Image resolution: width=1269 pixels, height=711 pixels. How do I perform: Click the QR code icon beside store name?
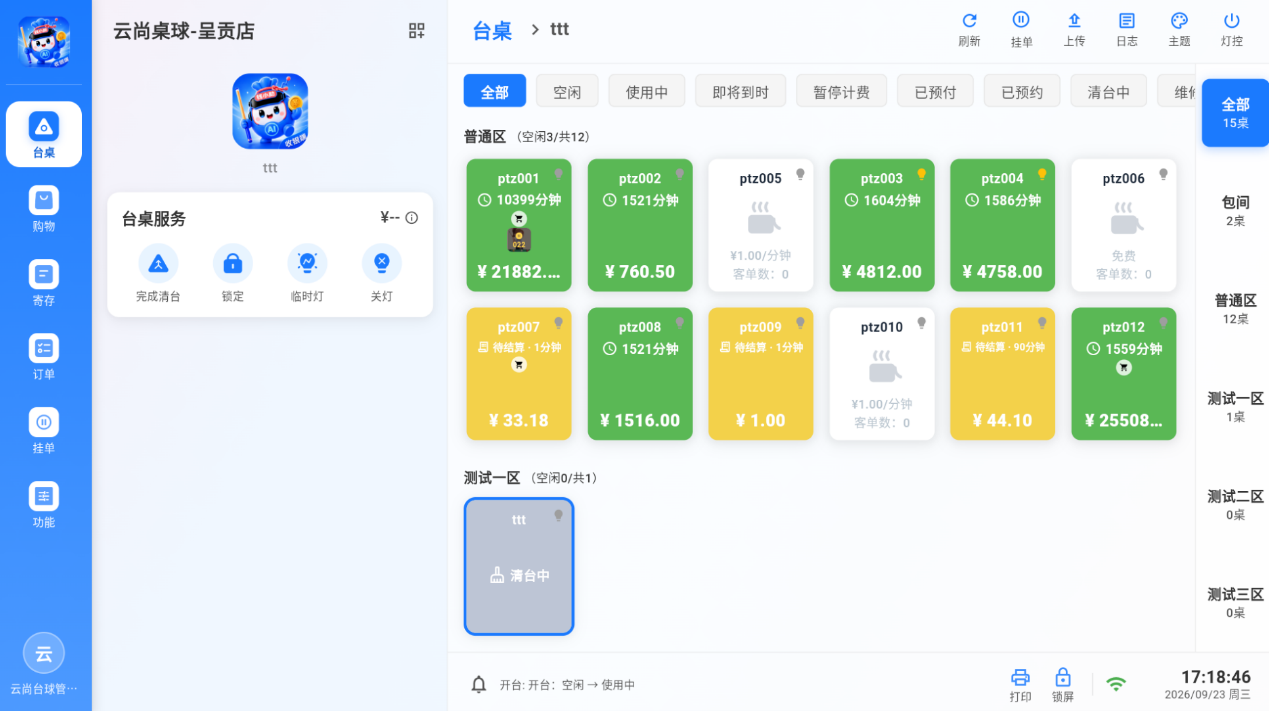coord(417,31)
